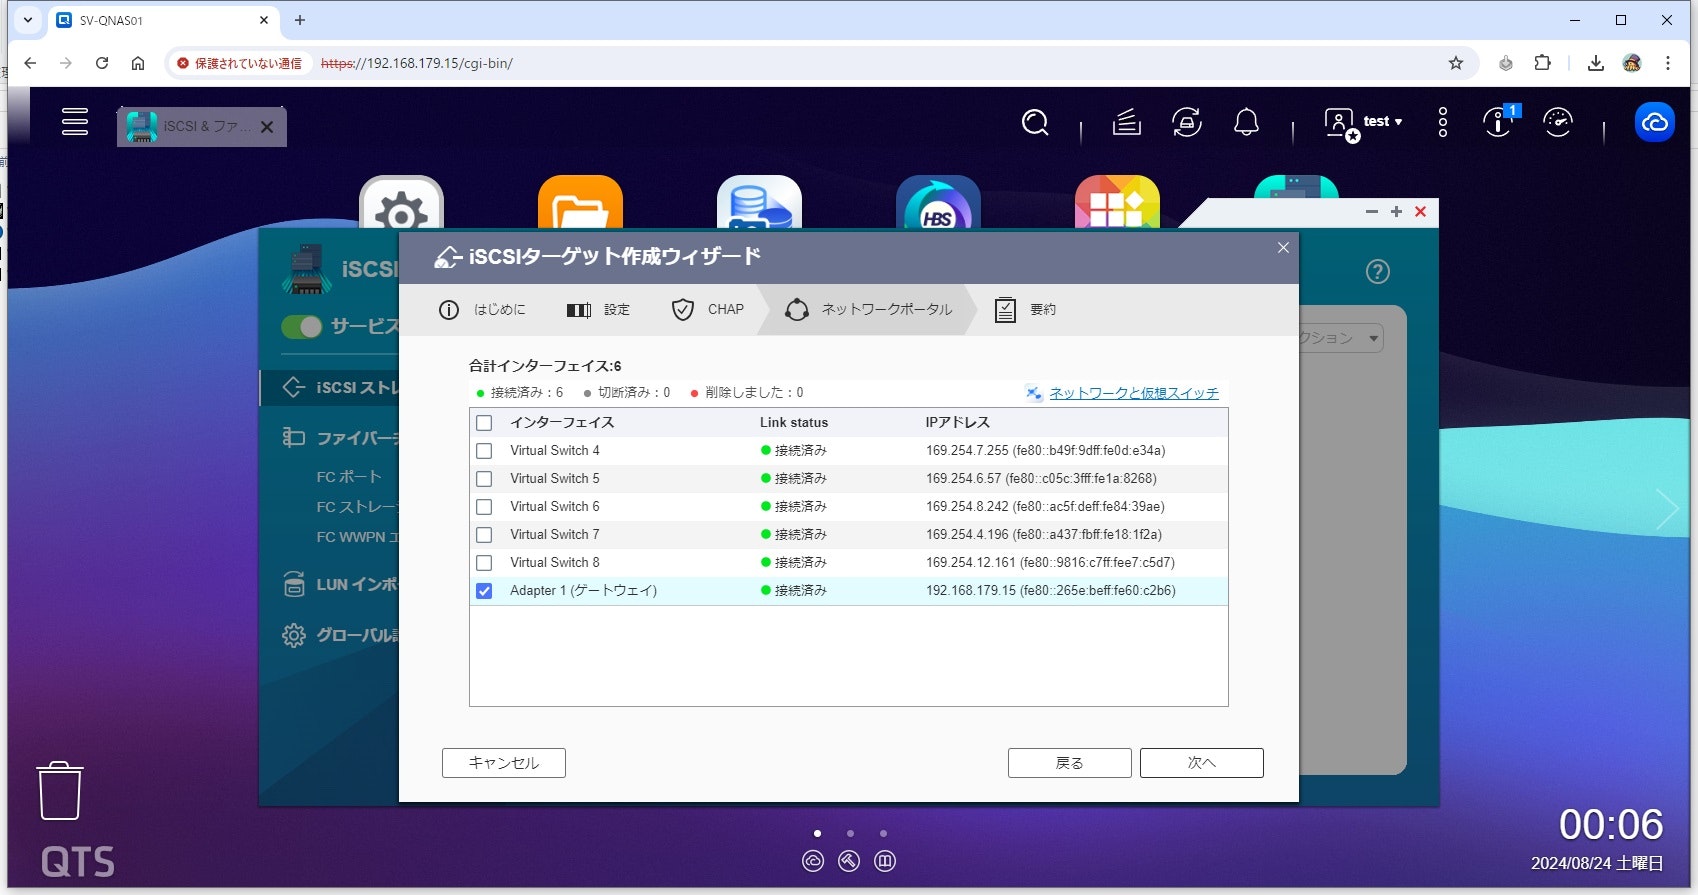
Task: Open the external devices sync icon
Action: (1187, 123)
